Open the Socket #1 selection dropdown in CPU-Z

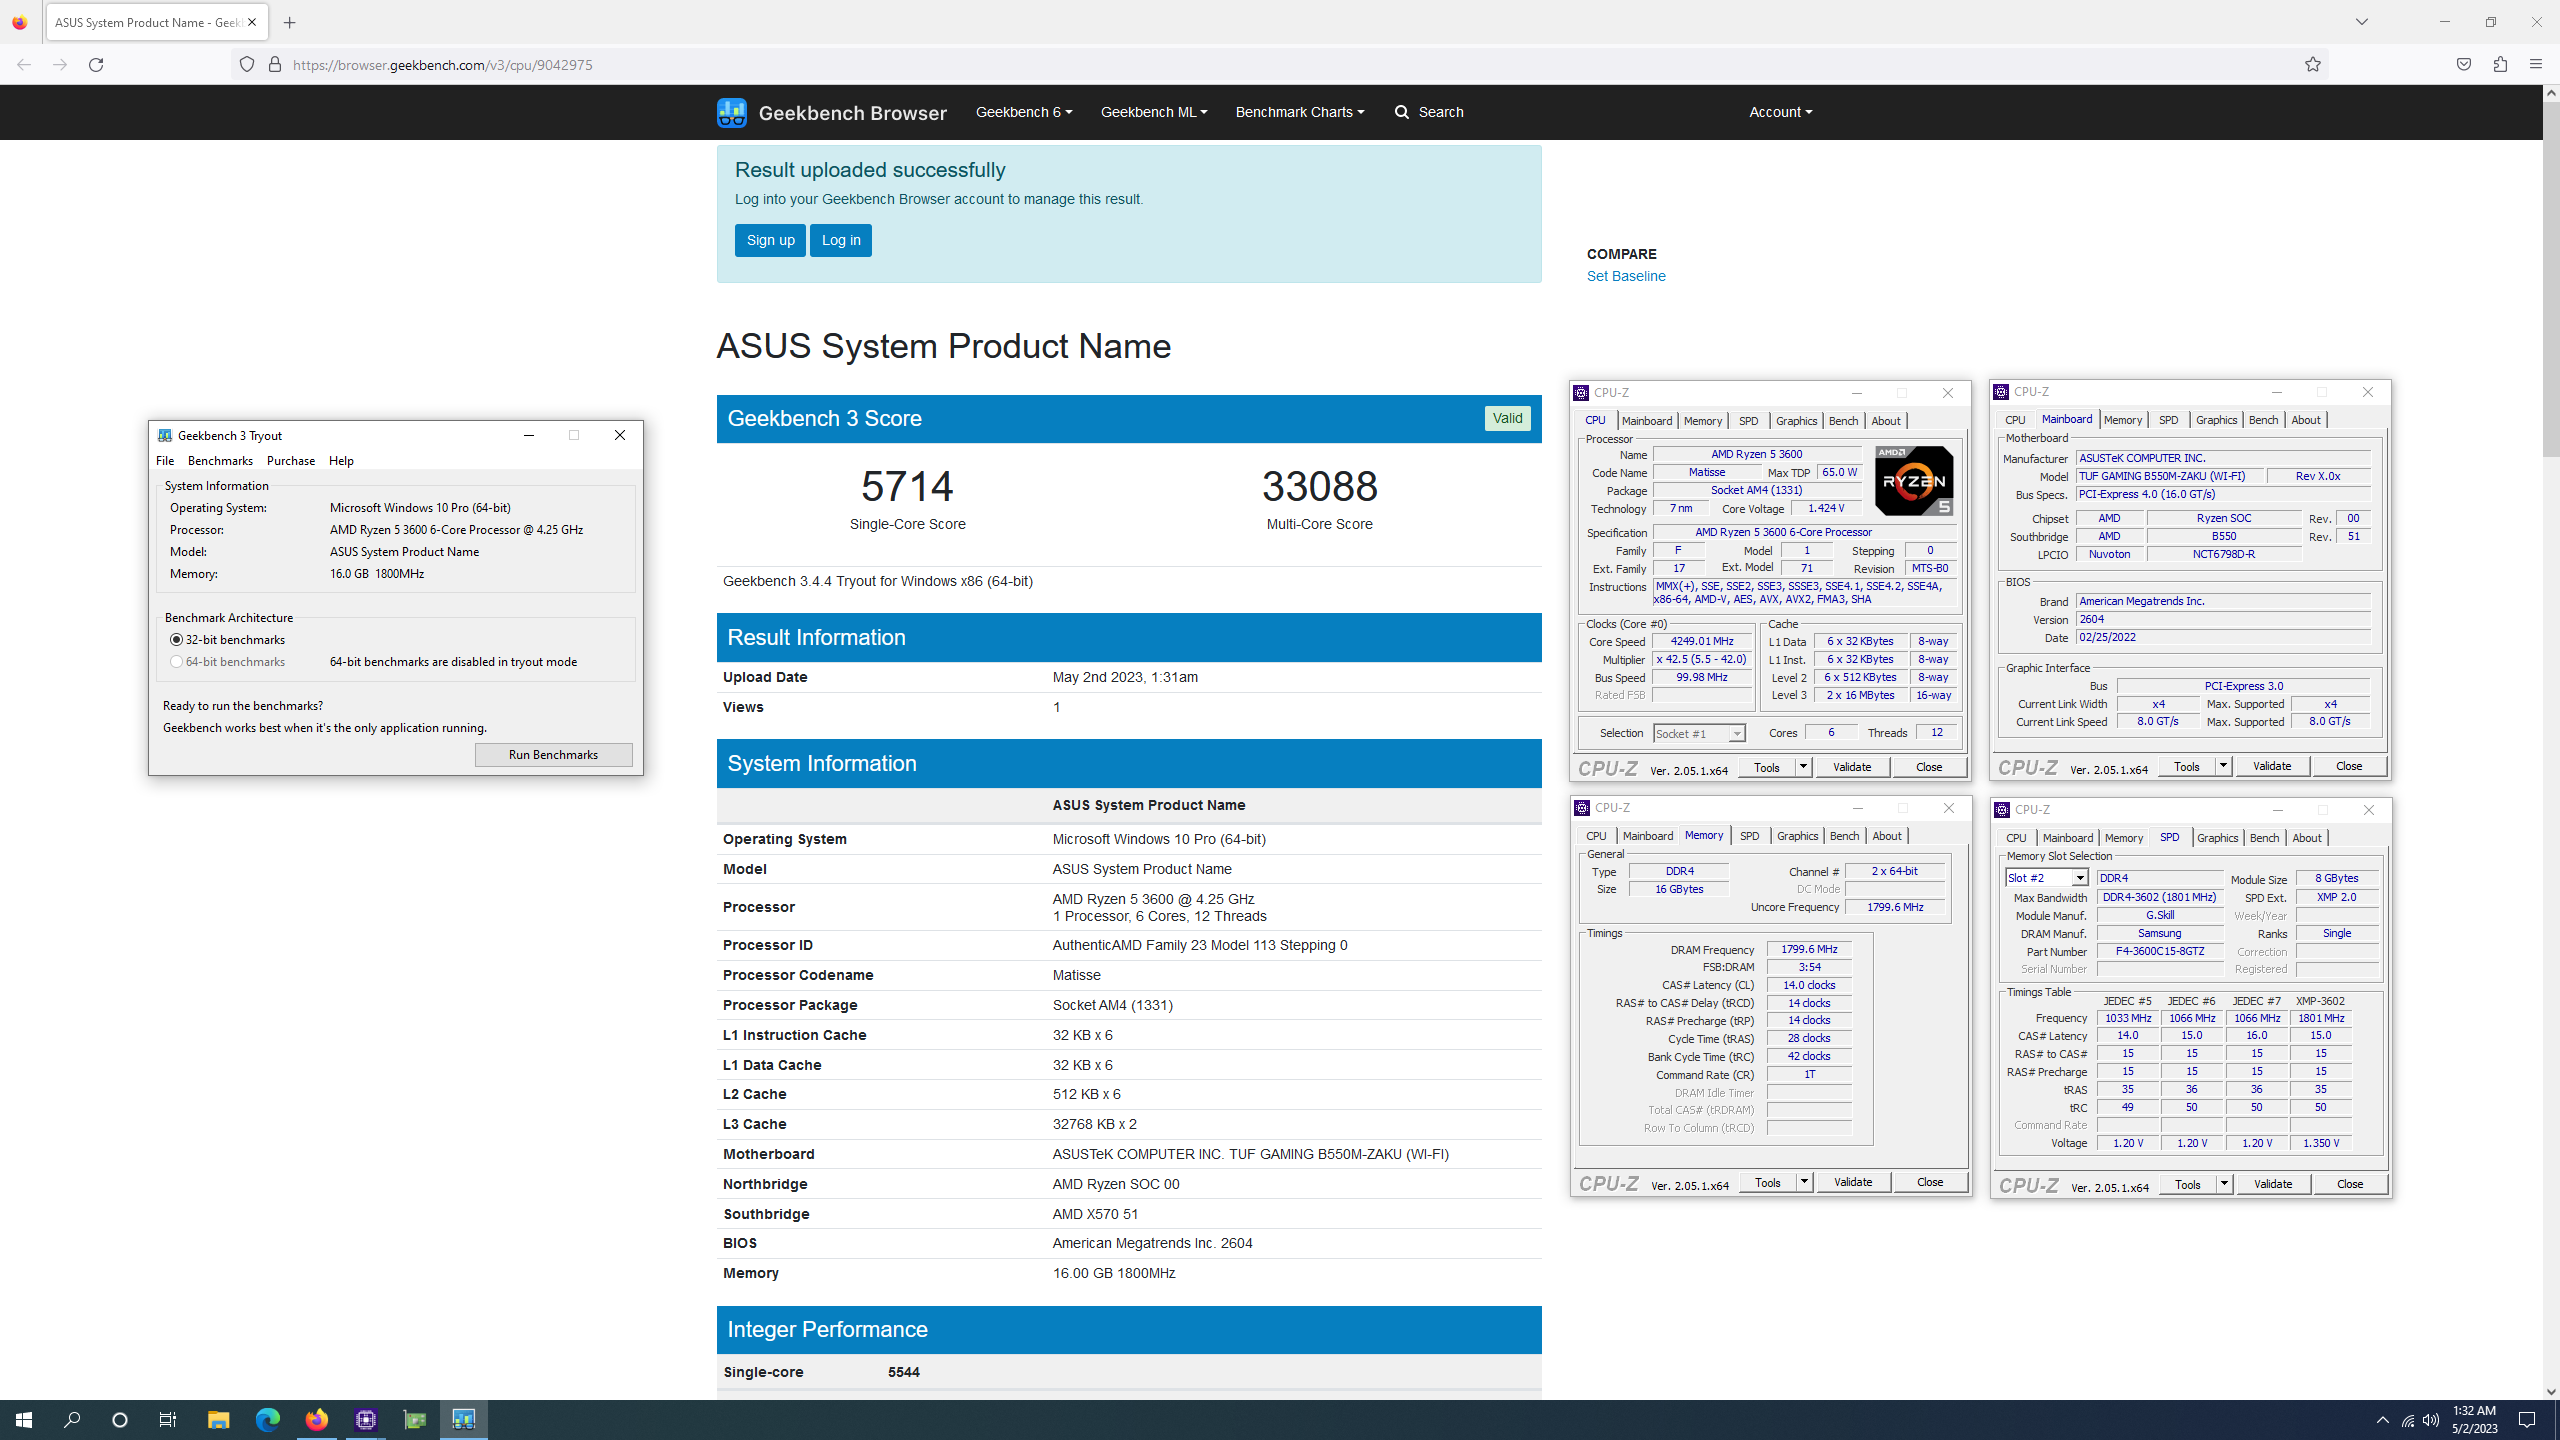pos(1699,733)
